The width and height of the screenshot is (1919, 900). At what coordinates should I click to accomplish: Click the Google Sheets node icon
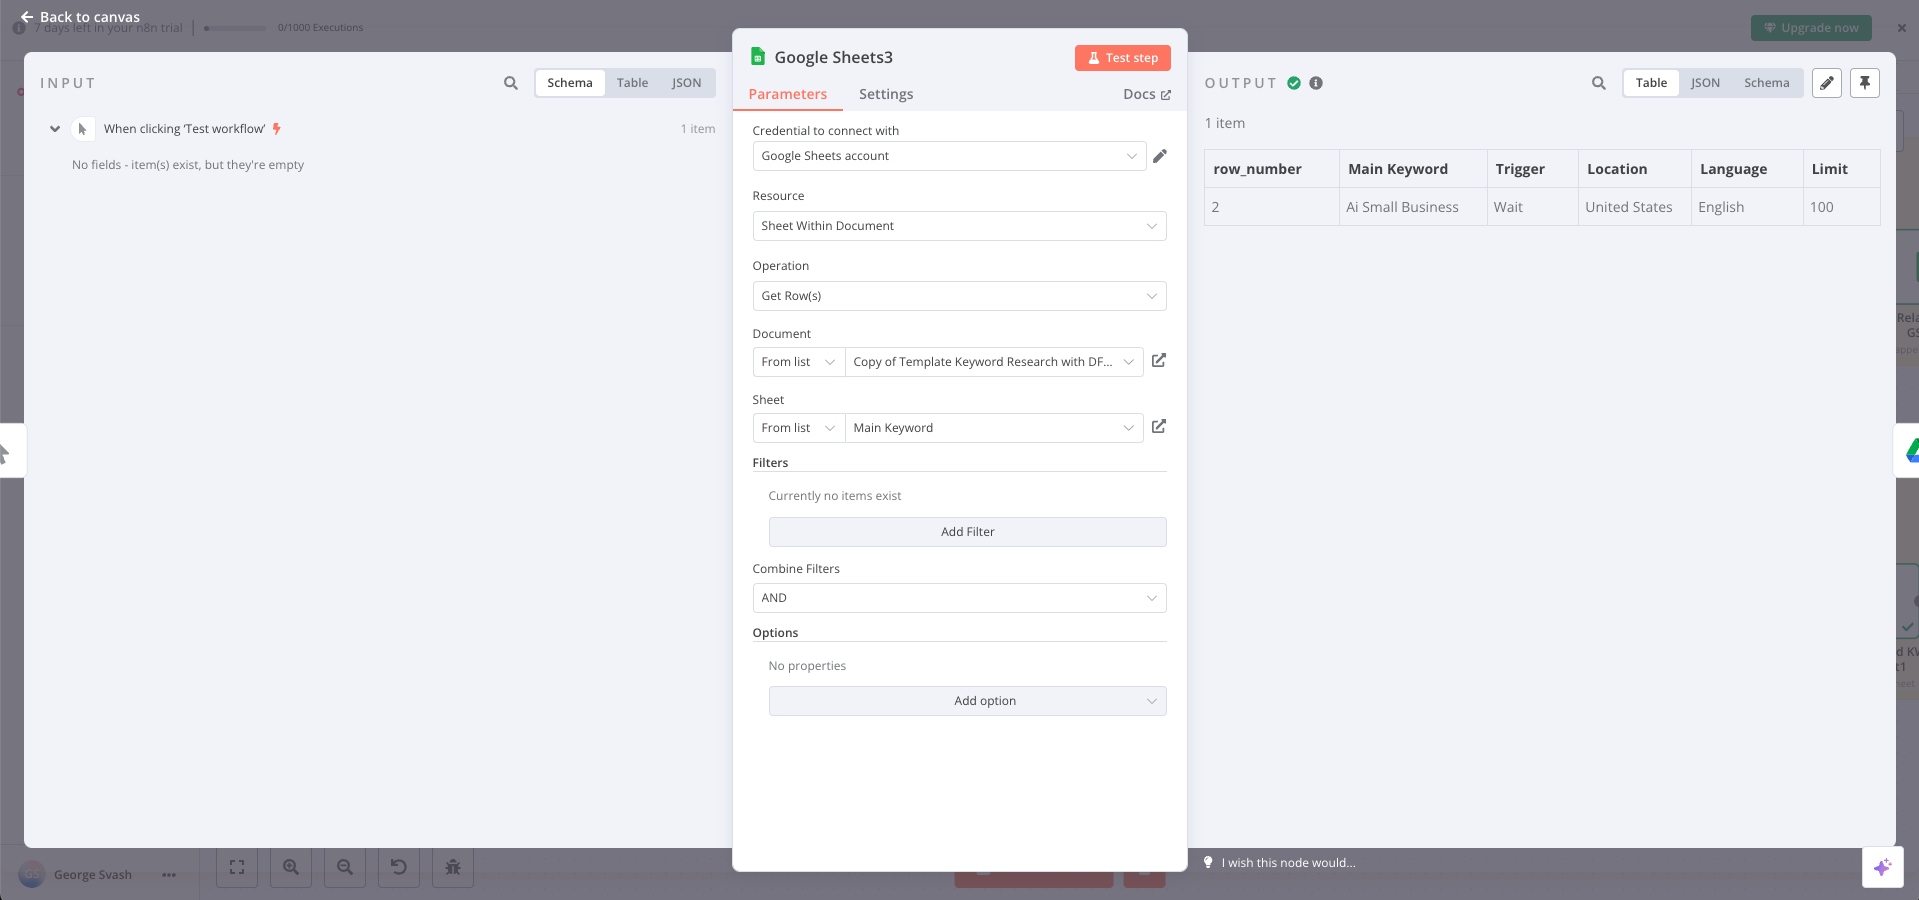coord(758,57)
